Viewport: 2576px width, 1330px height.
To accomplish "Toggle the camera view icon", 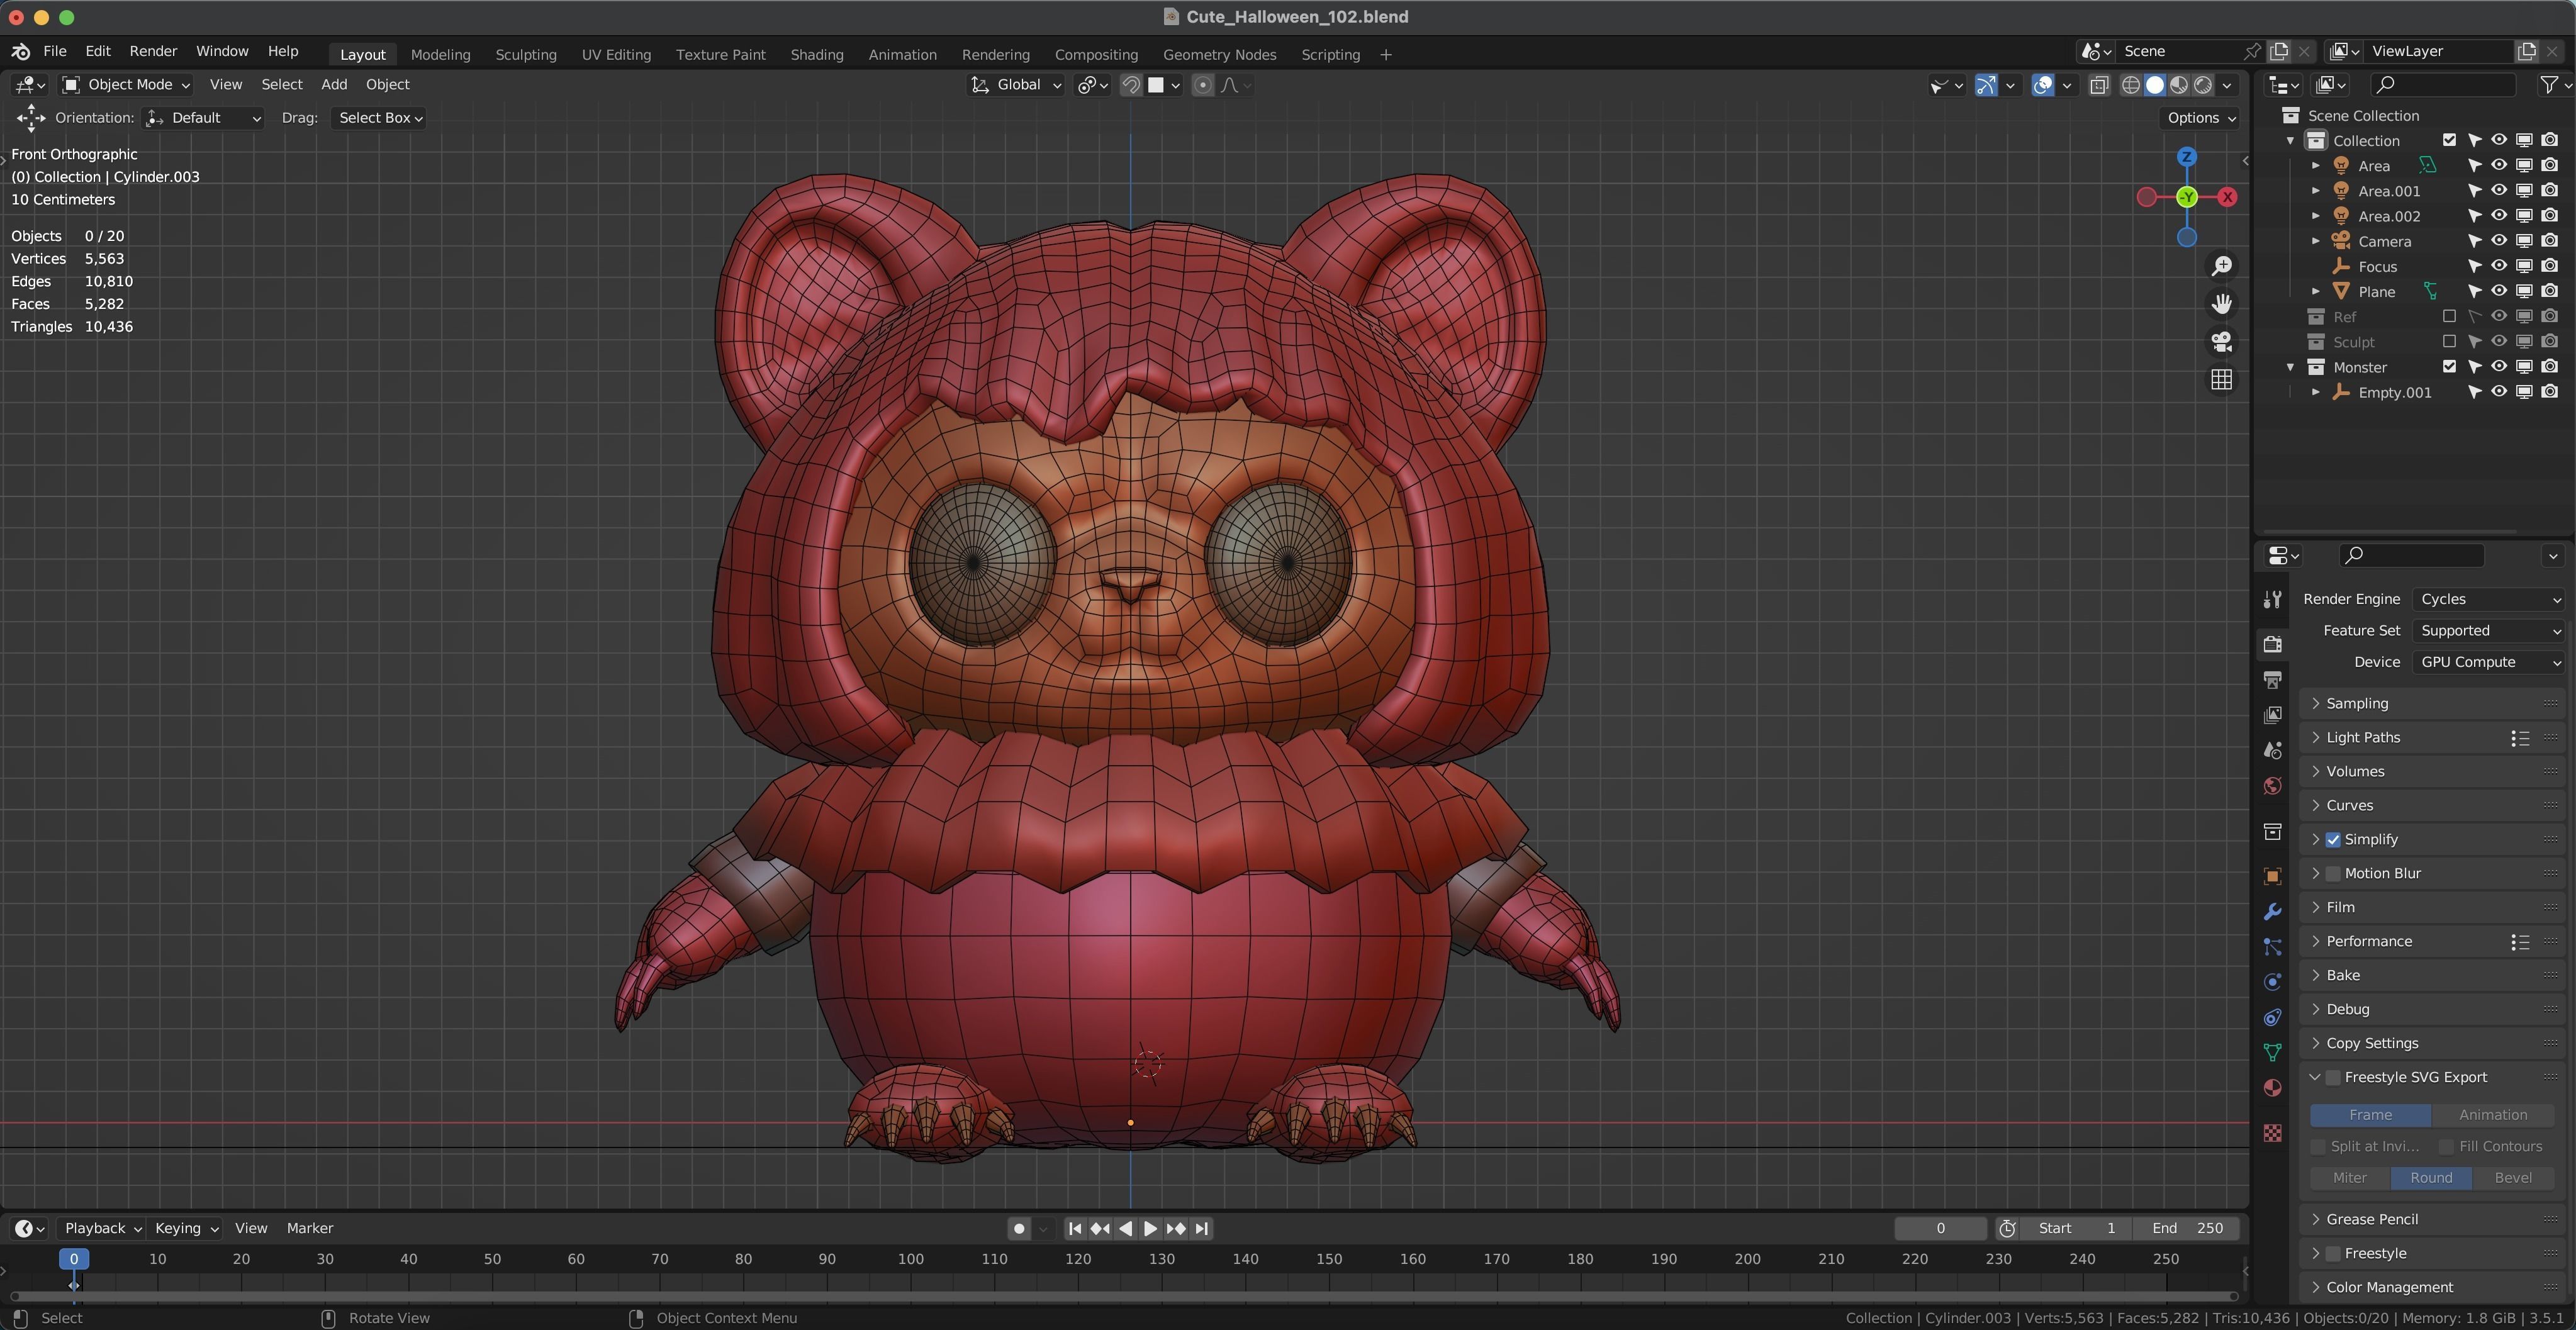I will [2221, 342].
